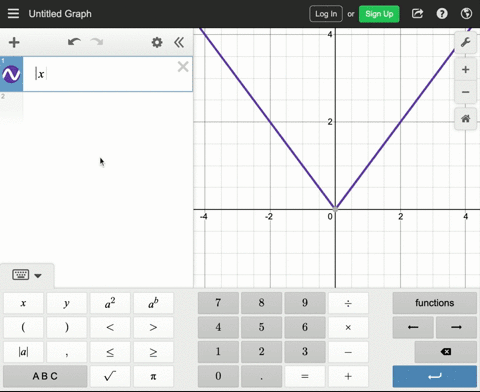Insert variable x from keypad
480x392 pixels.
tap(23, 303)
